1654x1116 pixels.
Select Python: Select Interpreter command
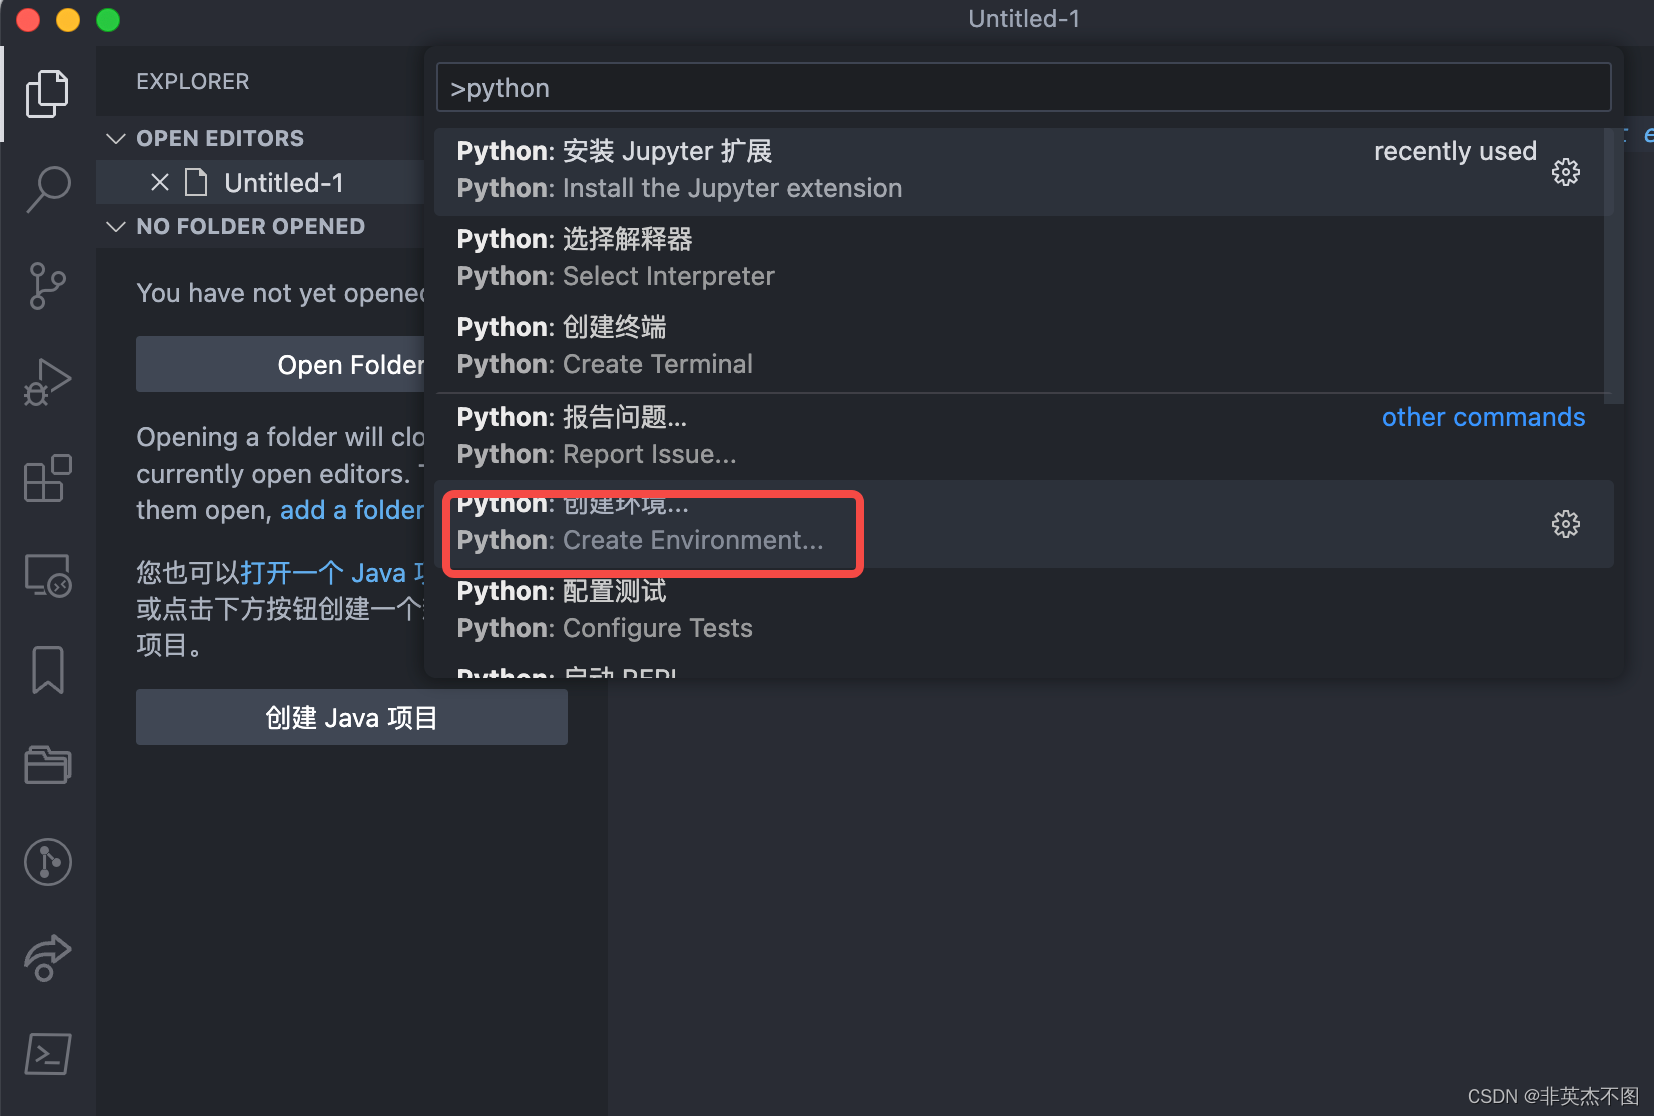pos(1024,259)
